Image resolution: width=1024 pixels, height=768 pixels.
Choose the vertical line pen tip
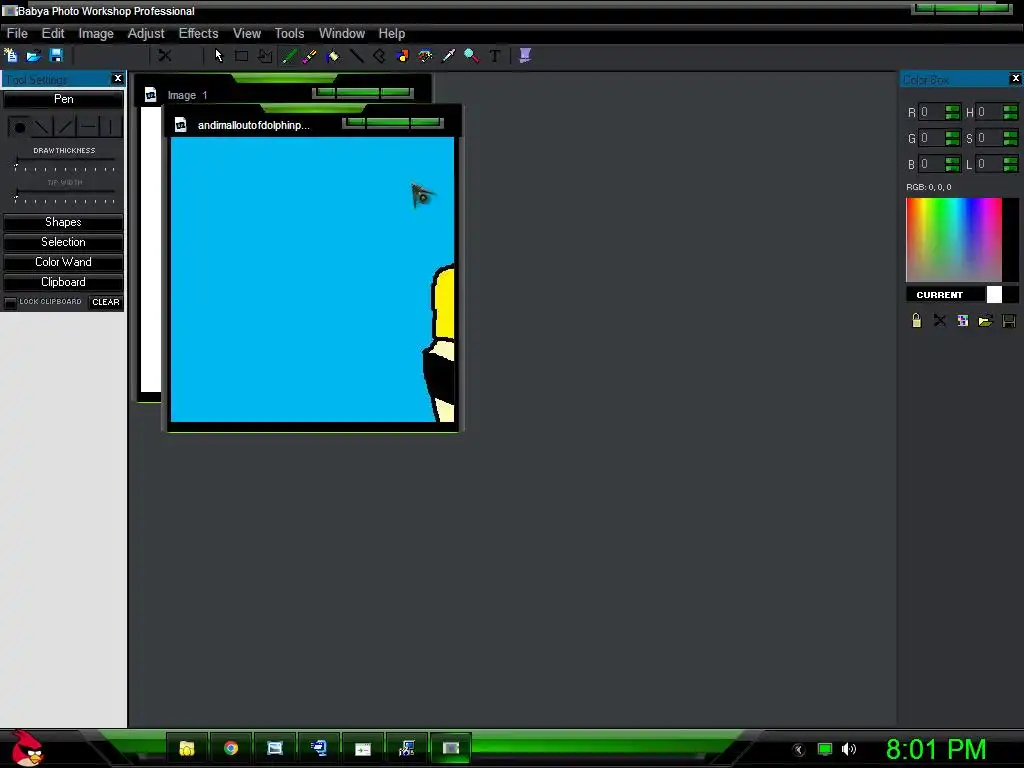click(111, 127)
